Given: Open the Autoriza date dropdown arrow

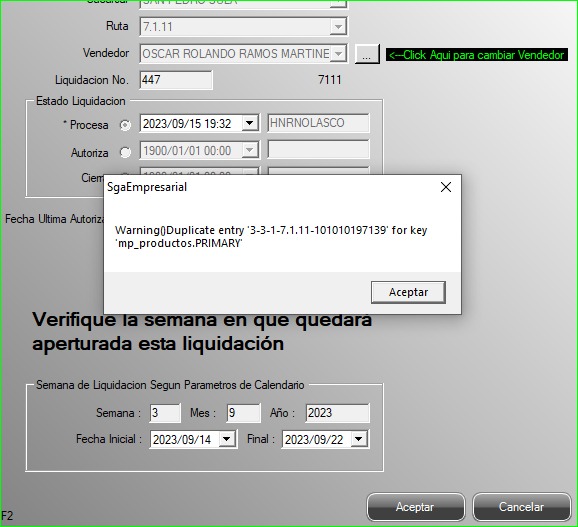Looking at the screenshot, I should click(x=250, y=150).
